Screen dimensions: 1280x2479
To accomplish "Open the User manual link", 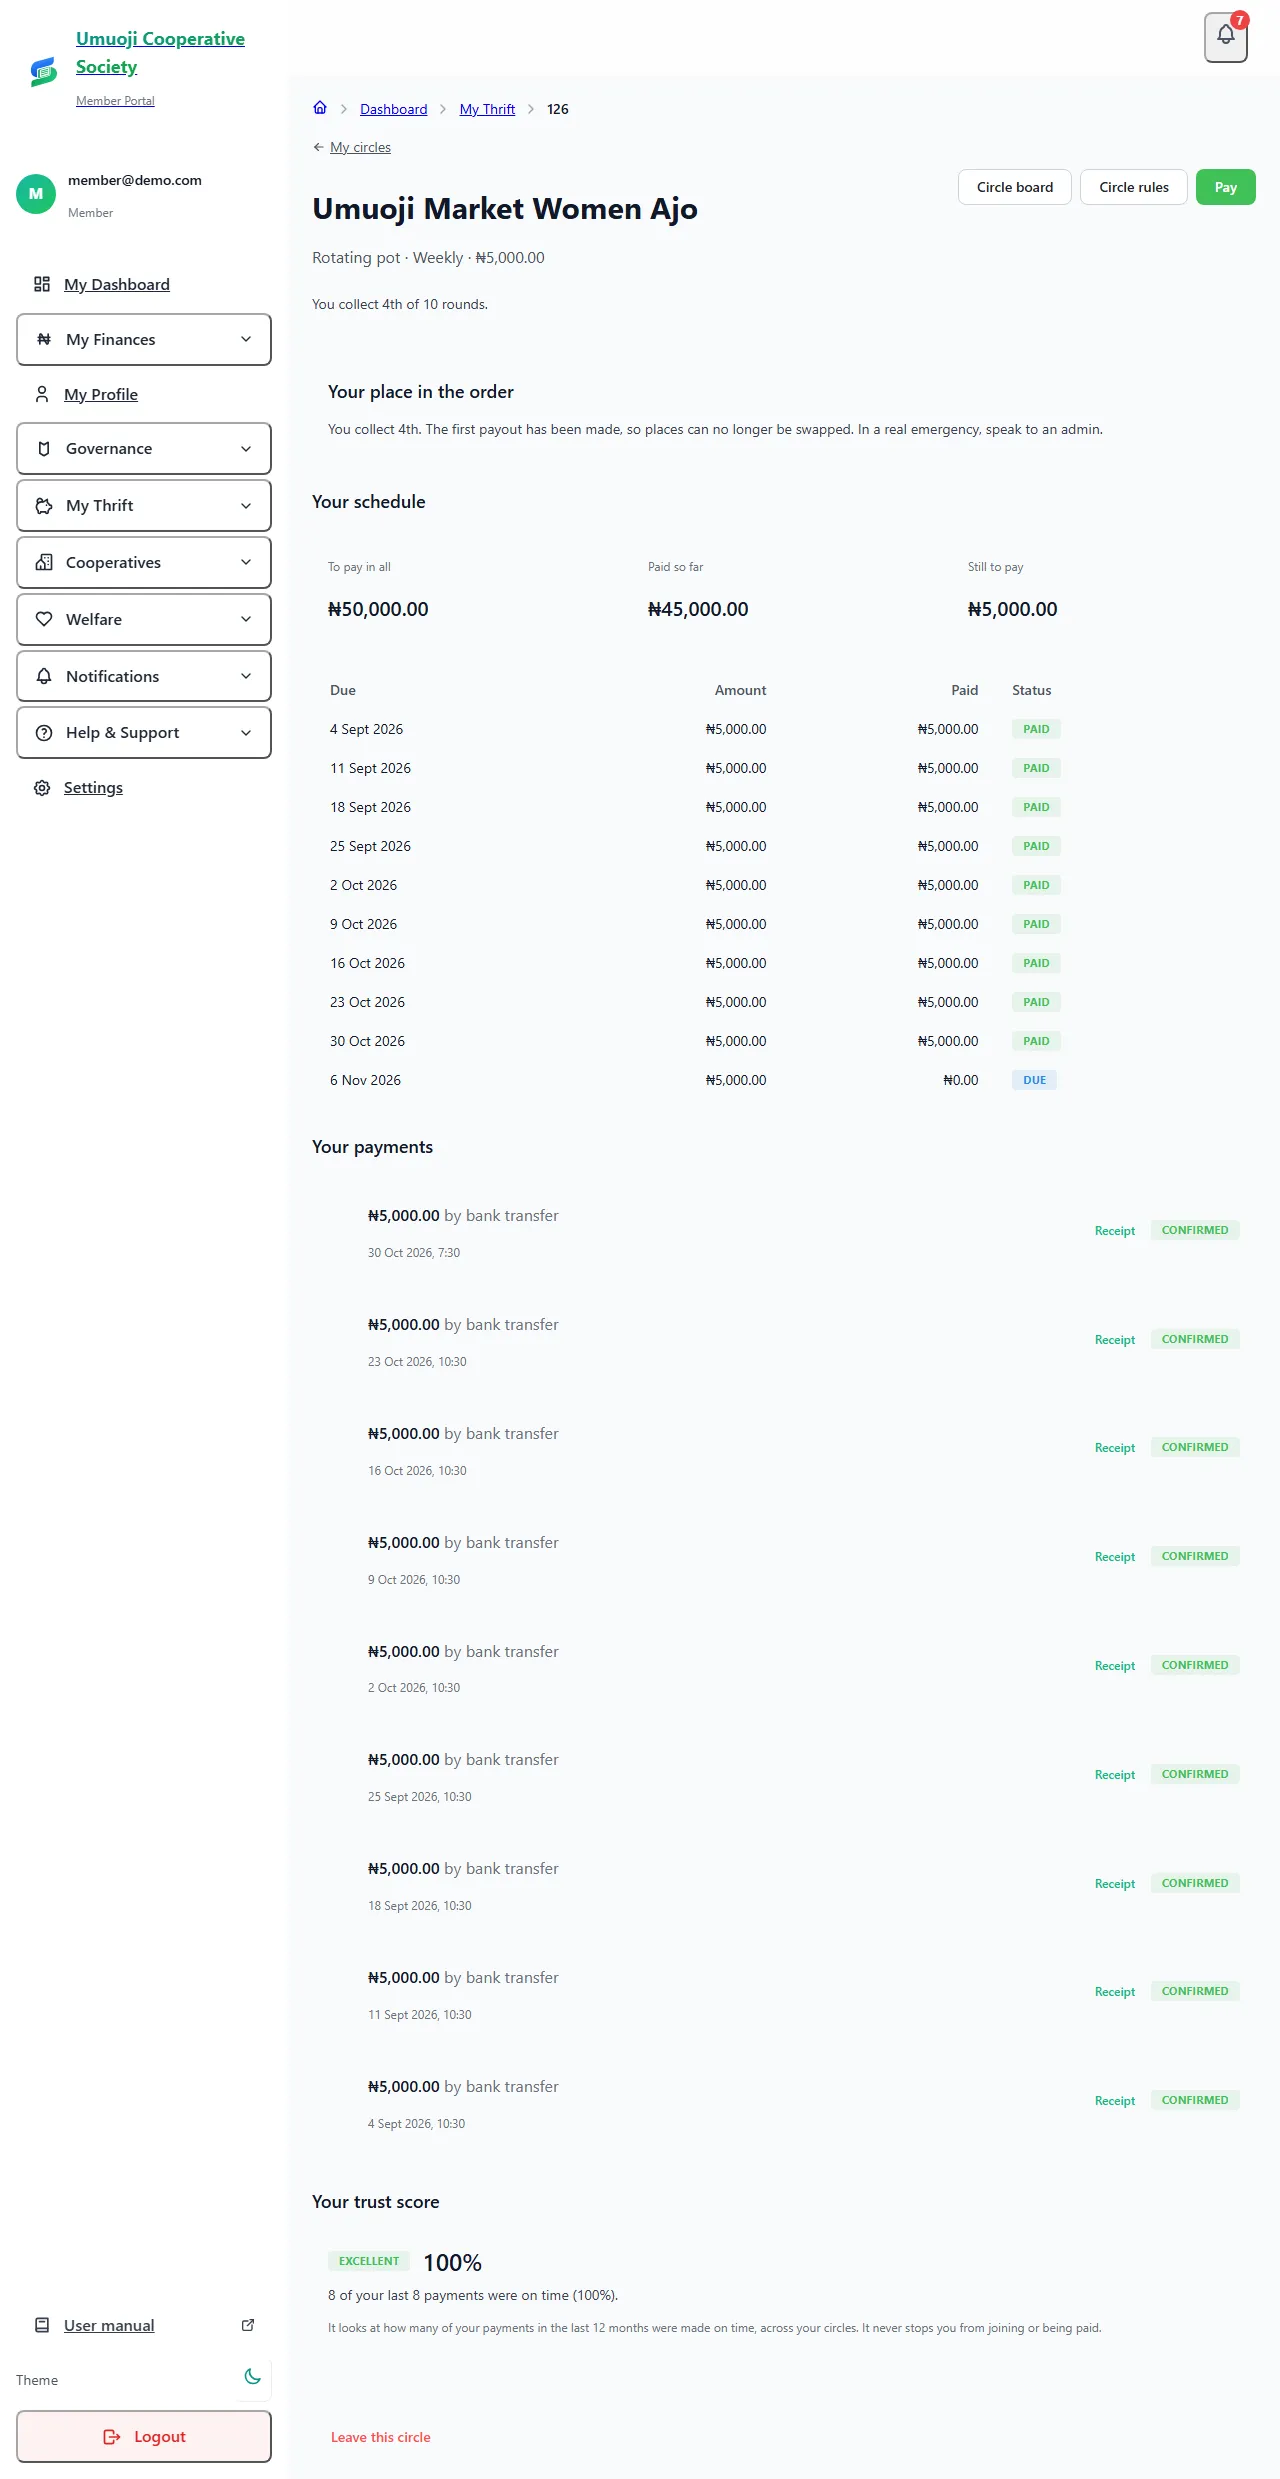I will tap(109, 2325).
